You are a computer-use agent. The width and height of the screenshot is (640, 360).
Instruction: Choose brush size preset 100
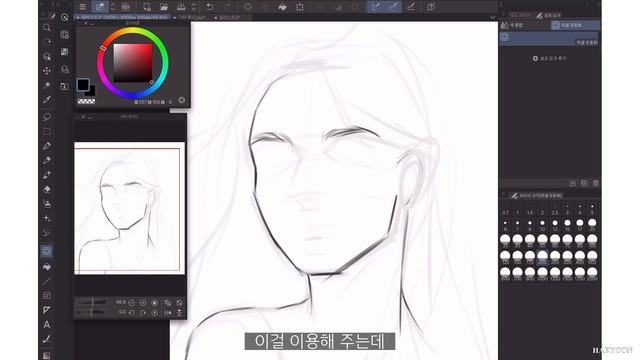[x=592, y=241]
